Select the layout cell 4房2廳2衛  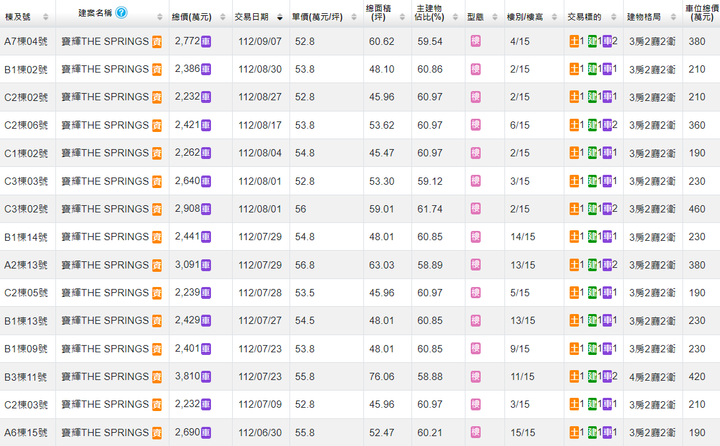pos(652,377)
